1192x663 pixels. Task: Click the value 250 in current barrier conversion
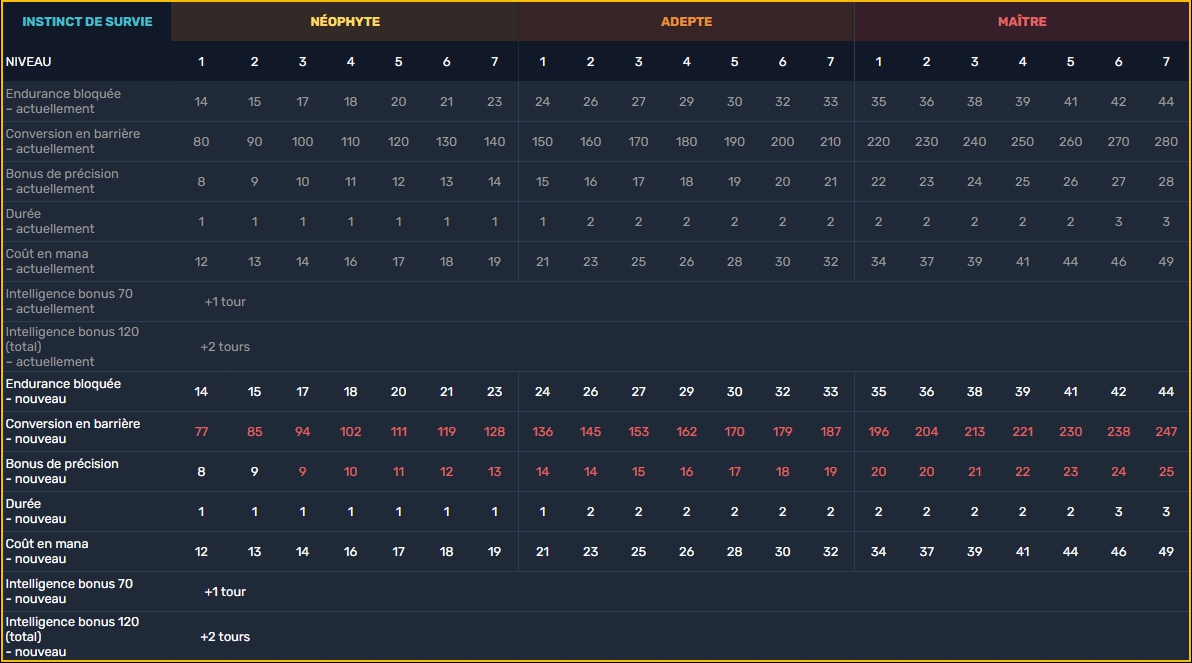coord(1022,141)
